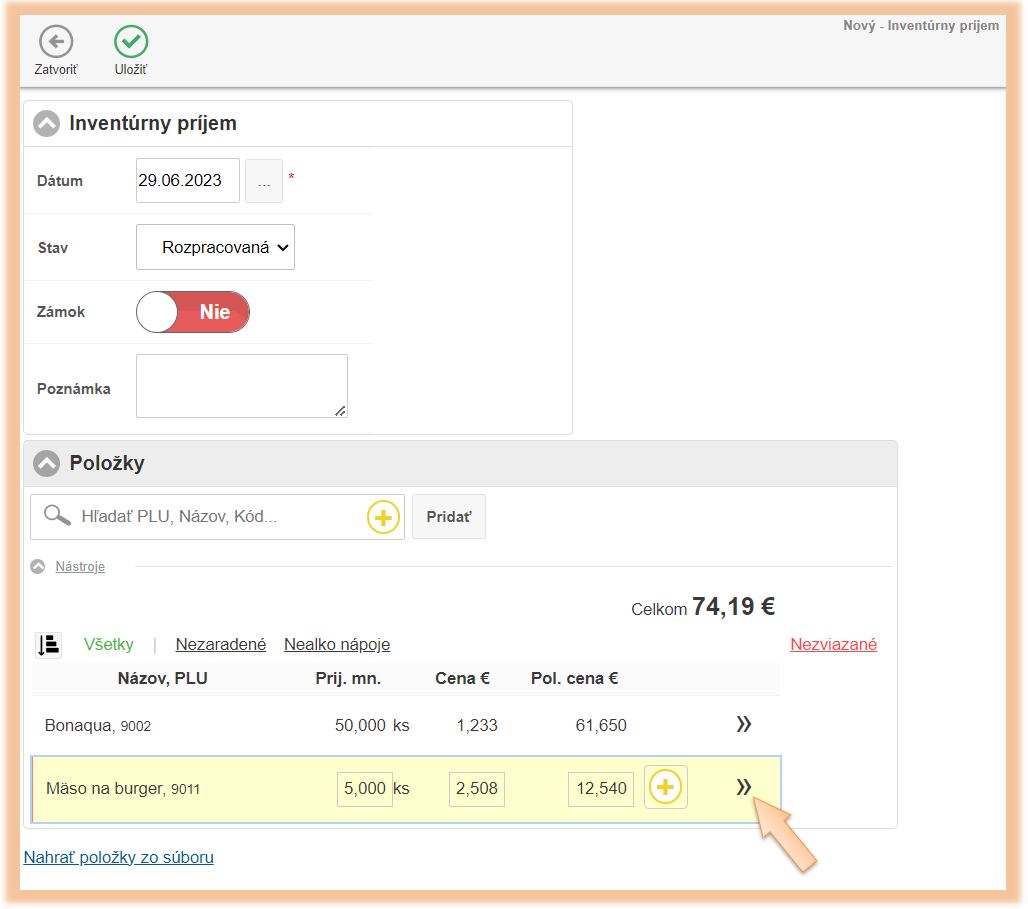The height and width of the screenshot is (909, 1028).
Task: Select the Nealko nápoje filter tab
Action: click(x=337, y=645)
